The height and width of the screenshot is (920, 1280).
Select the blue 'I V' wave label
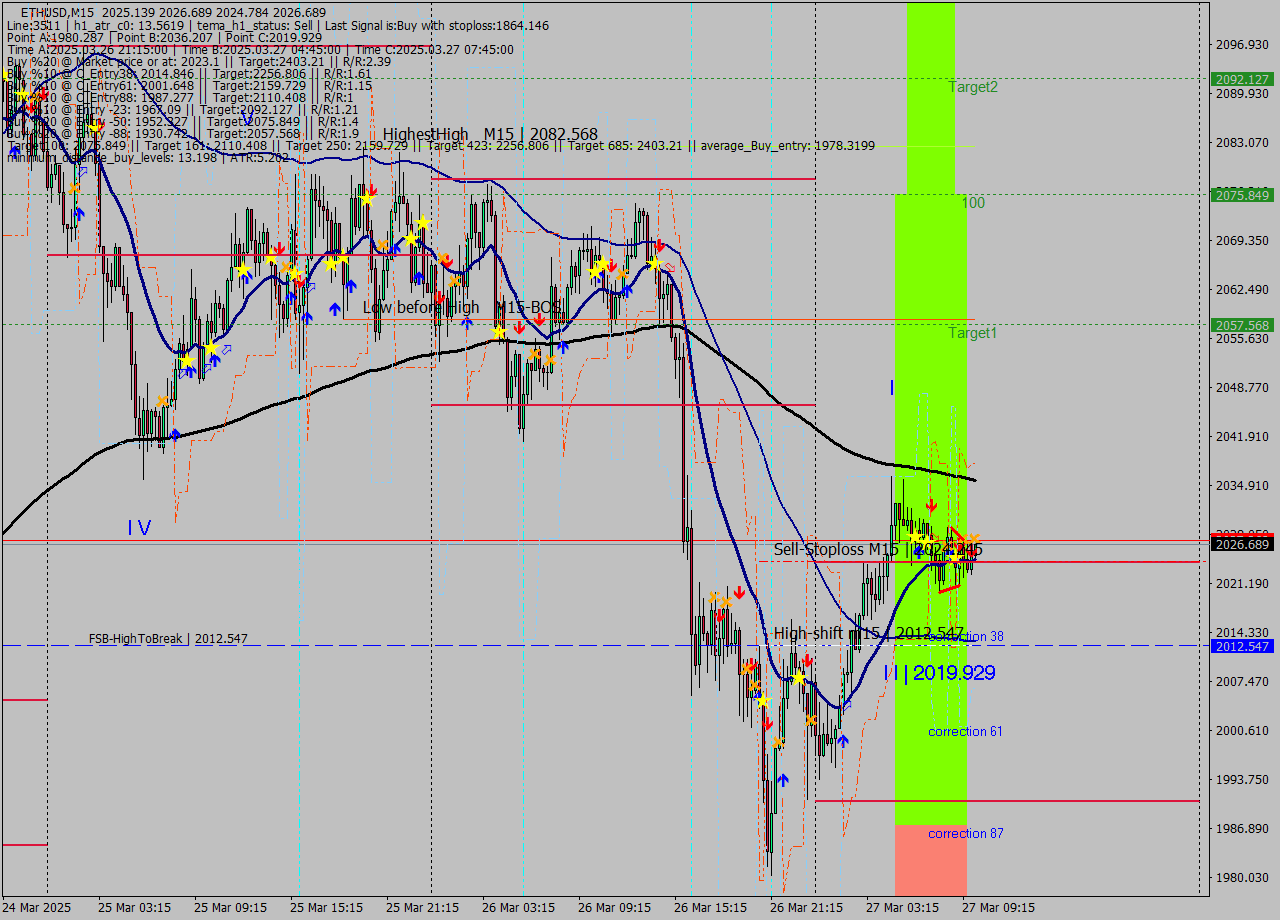point(139,527)
